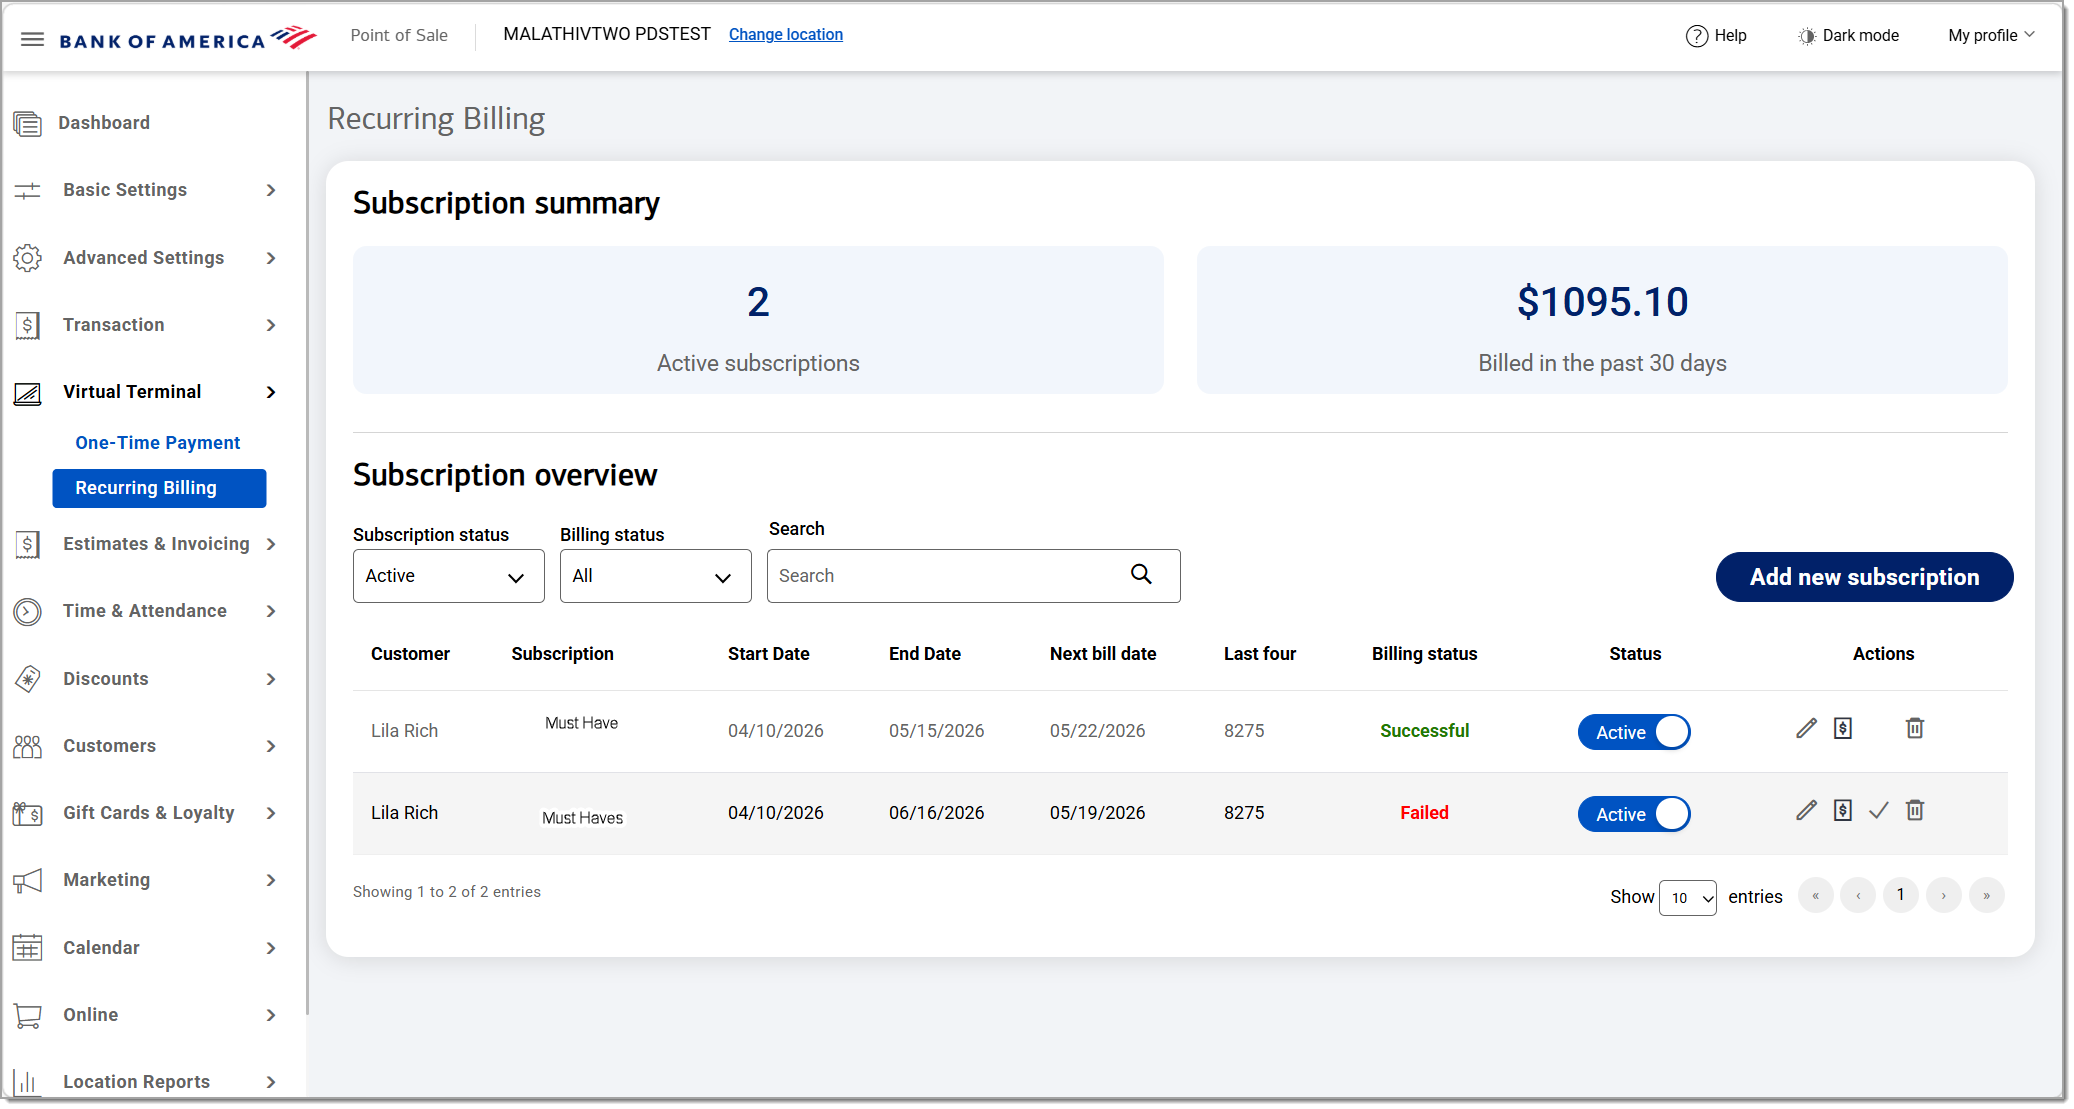Open the Billing status dropdown

(655, 576)
